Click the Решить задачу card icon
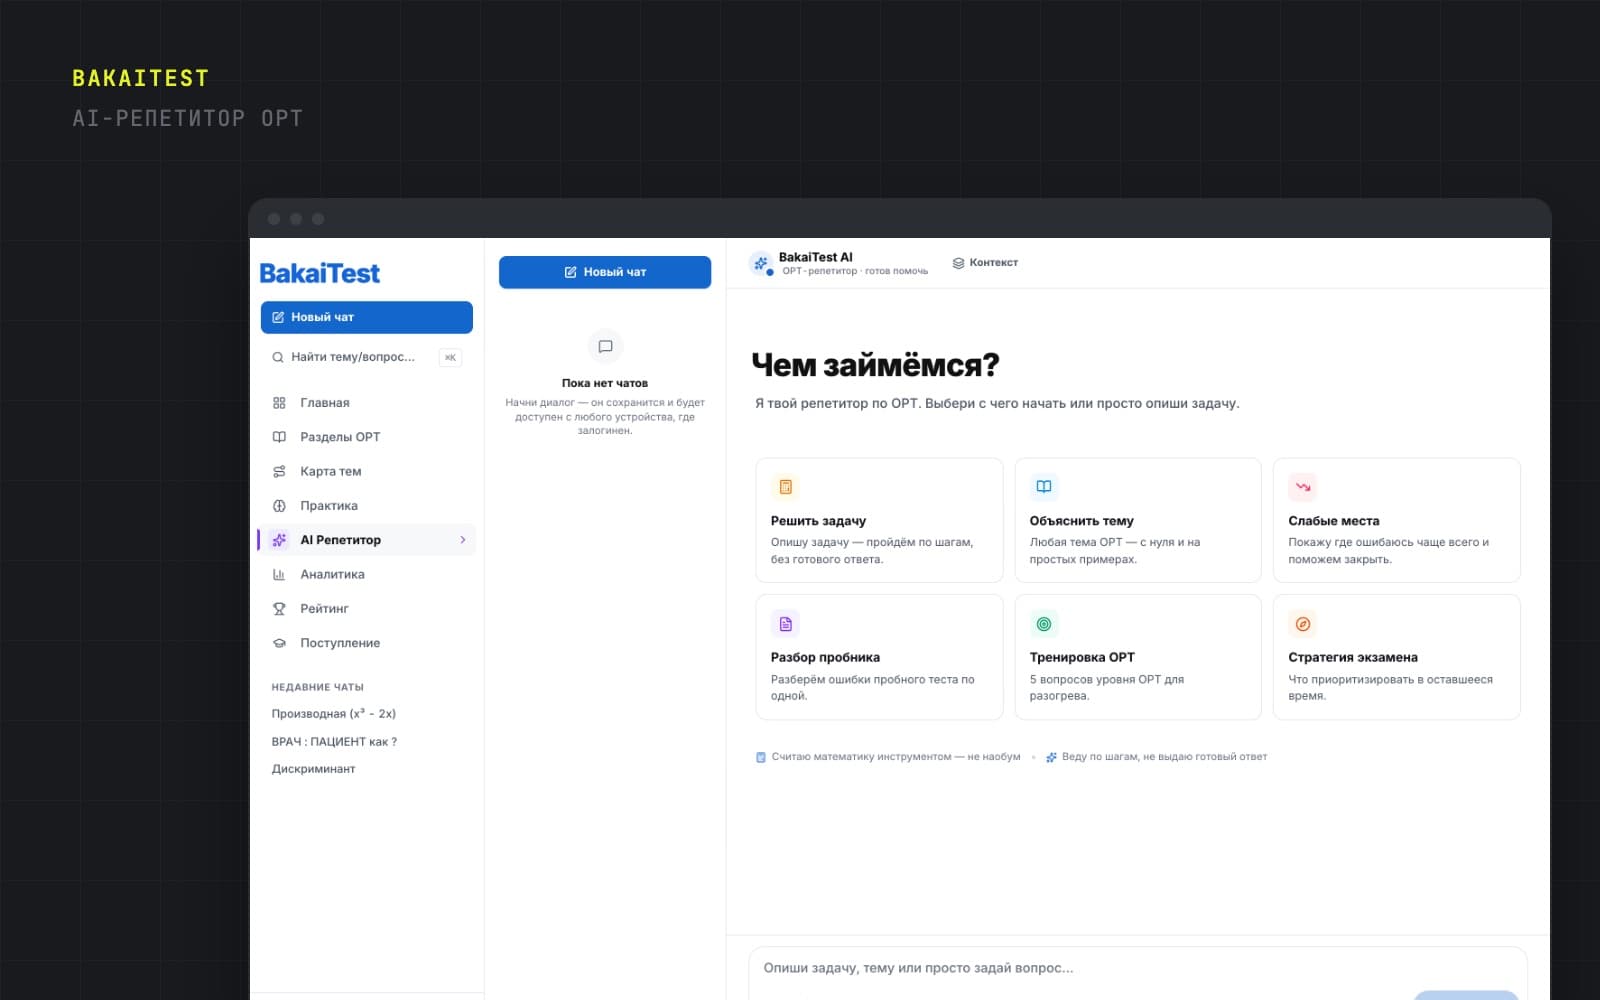This screenshot has height=1000, width=1600. [786, 487]
